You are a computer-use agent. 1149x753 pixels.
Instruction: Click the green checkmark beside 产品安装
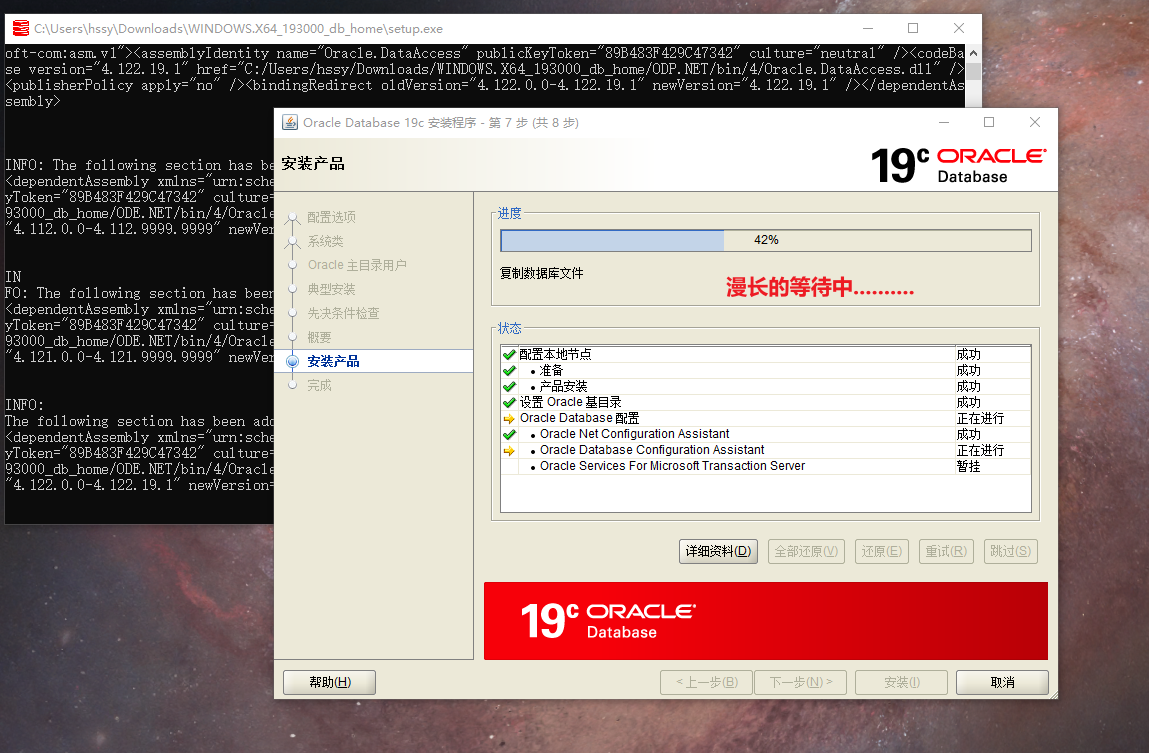(509, 387)
